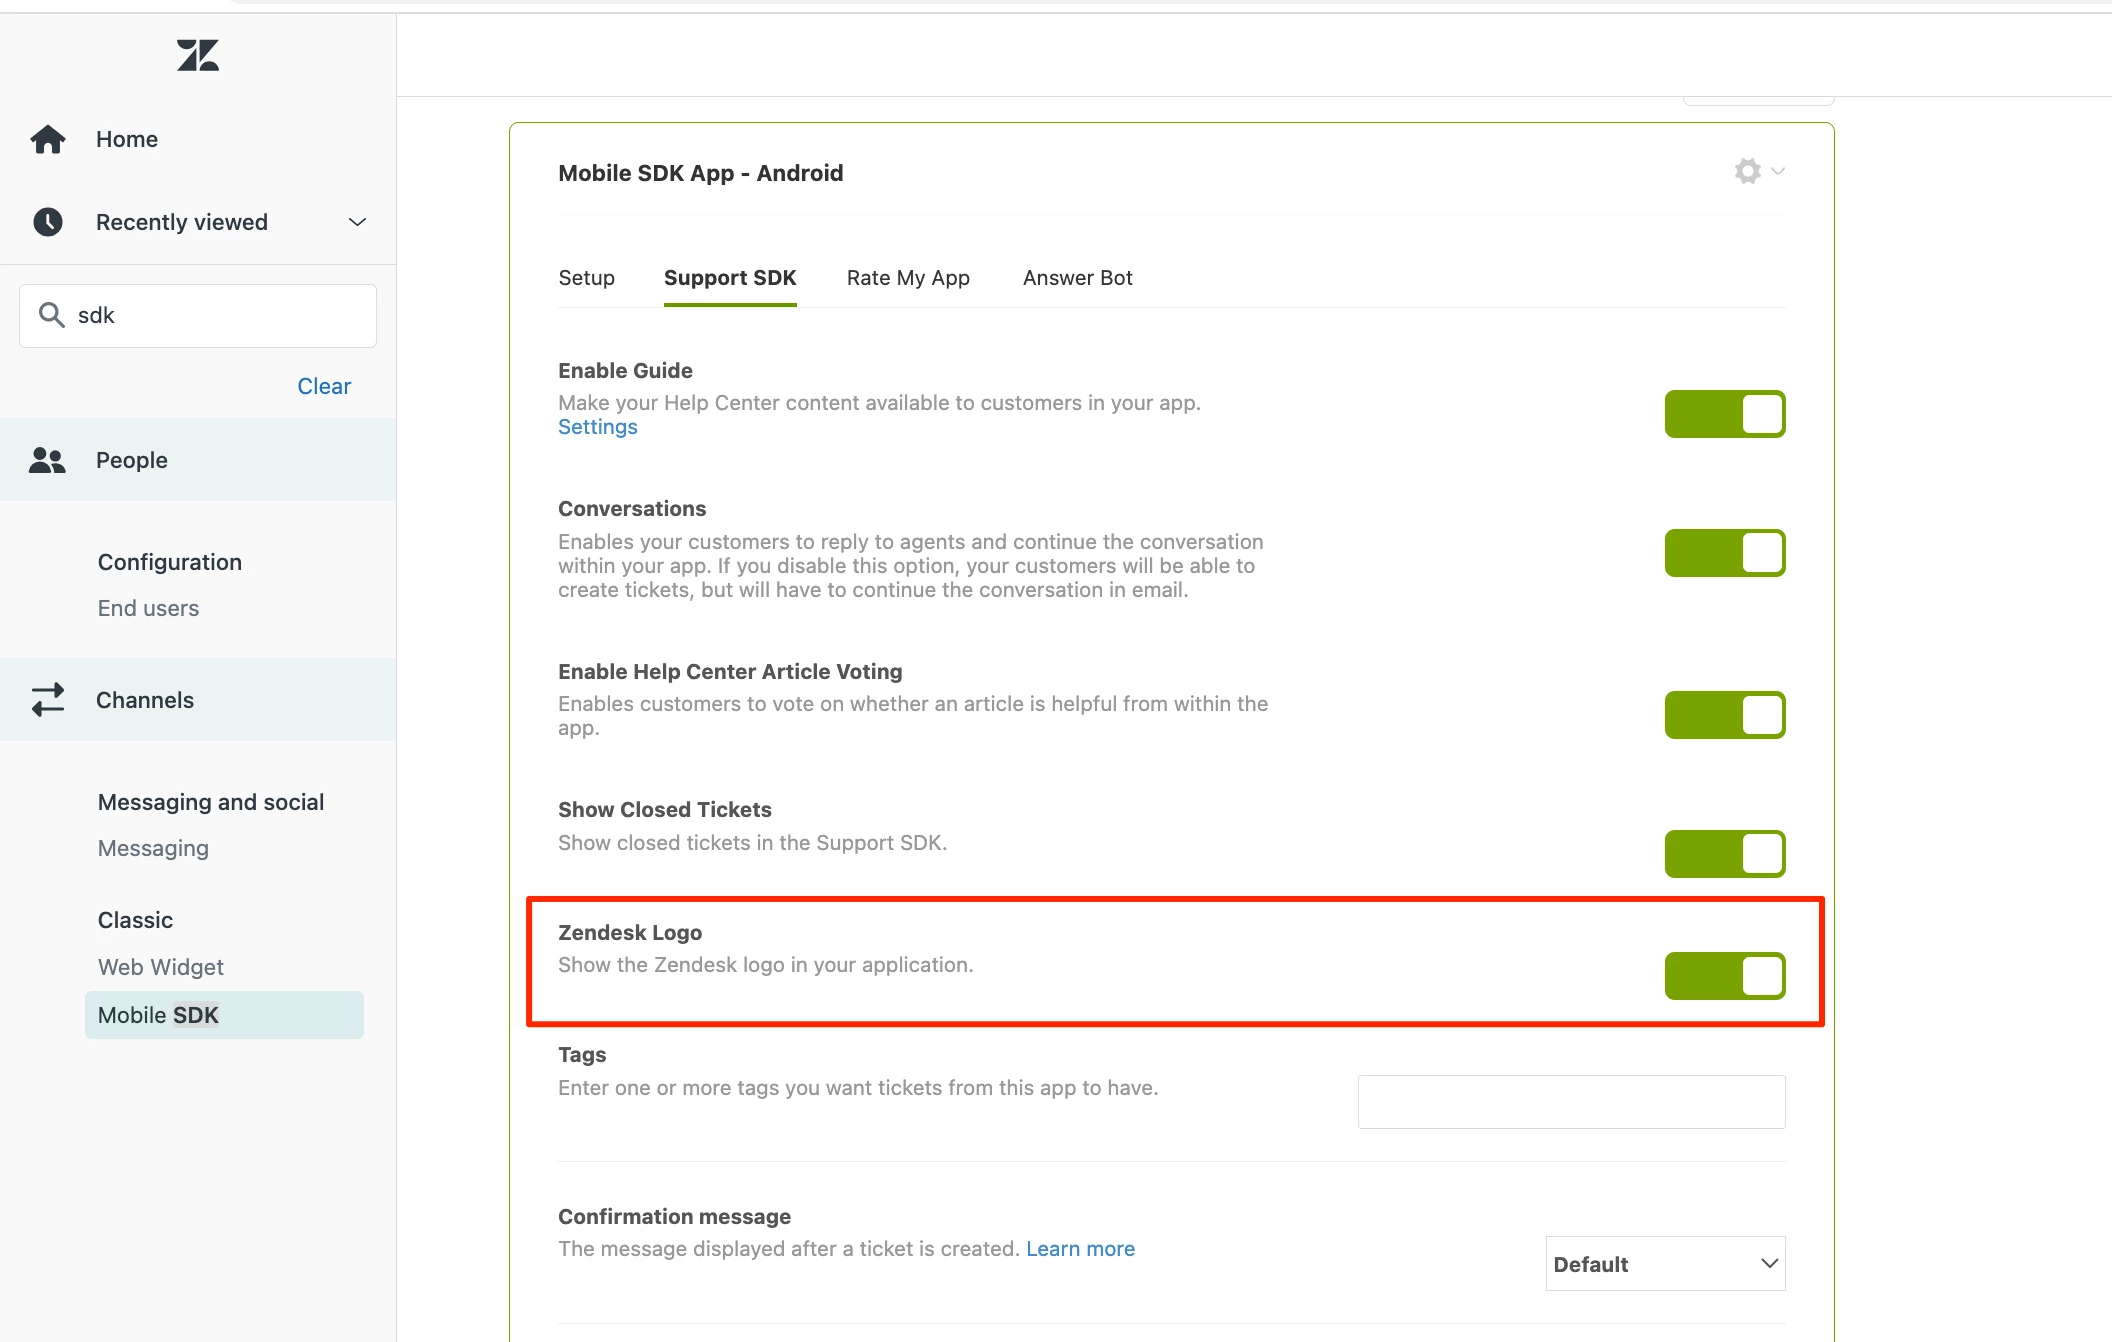
Task: Select Web Widget in sidebar
Action: tap(161, 967)
